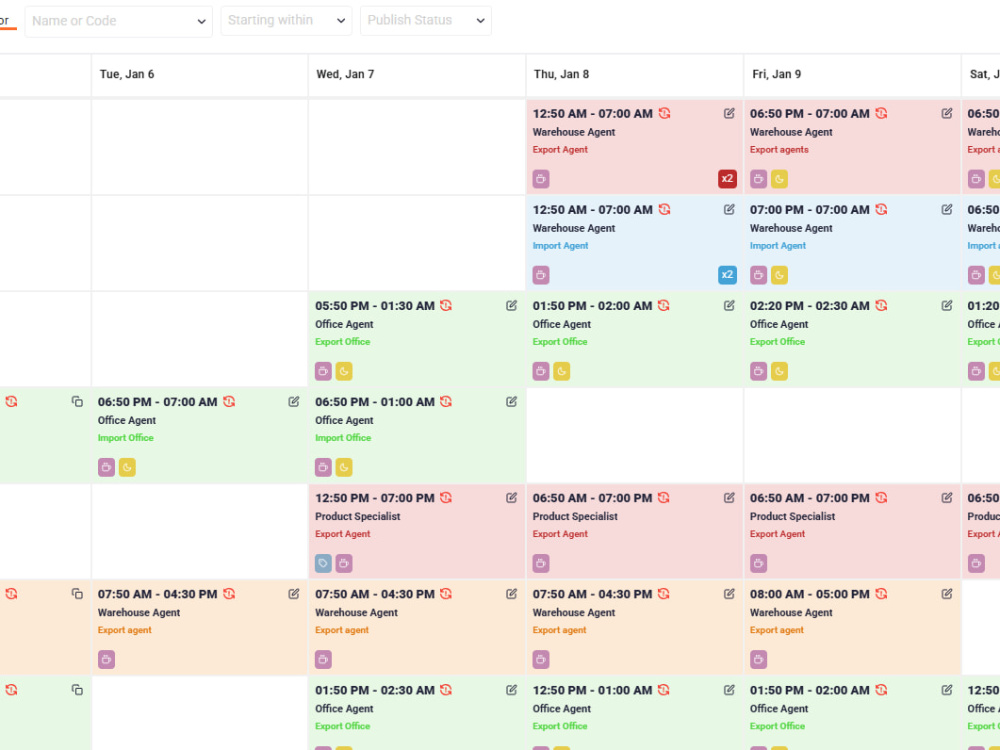This screenshot has height=750, width=1000.
Task: Edit Wed Jan 7 Product Specialist shift
Action: (511, 498)
